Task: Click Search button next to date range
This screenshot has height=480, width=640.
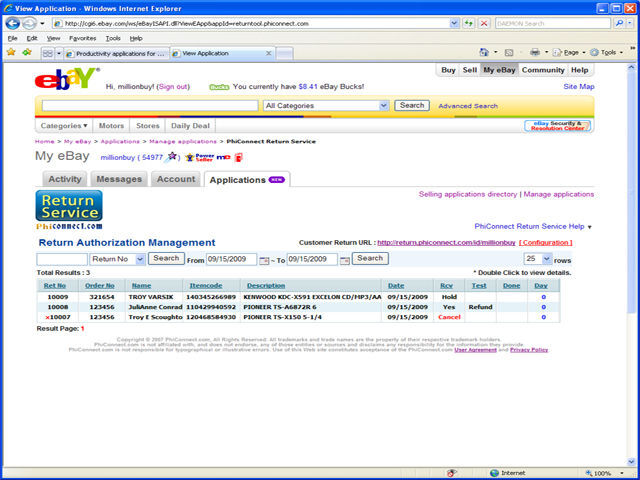Action: point(370,258)
